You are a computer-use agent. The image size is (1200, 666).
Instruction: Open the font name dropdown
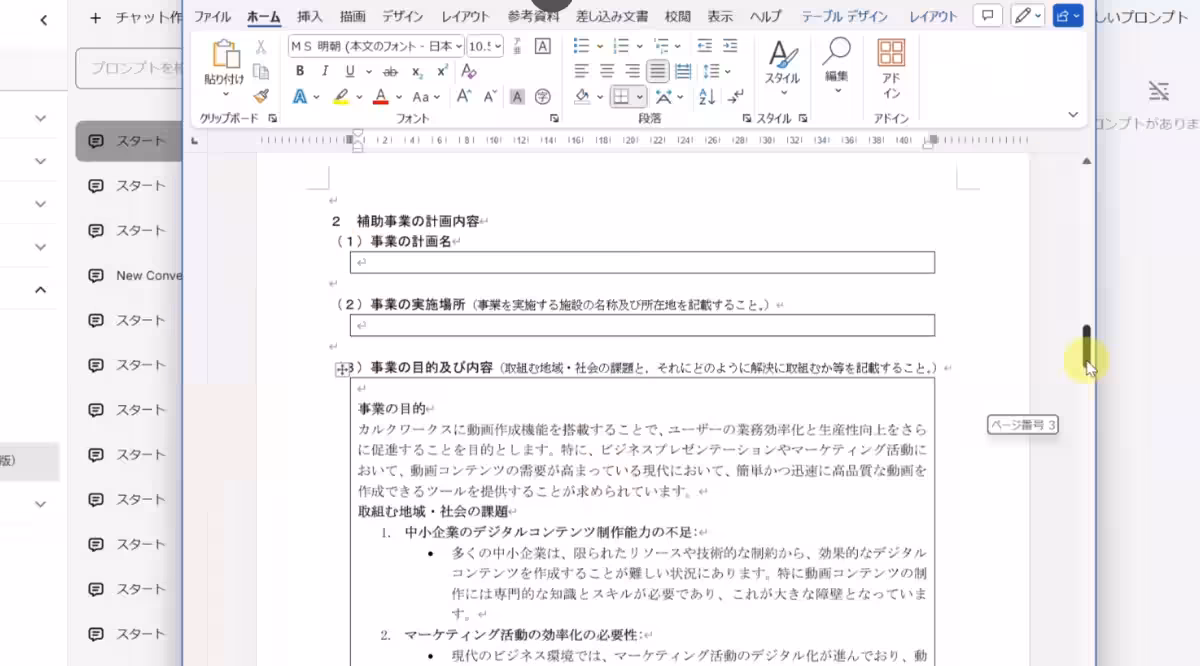tap(459, 46)
